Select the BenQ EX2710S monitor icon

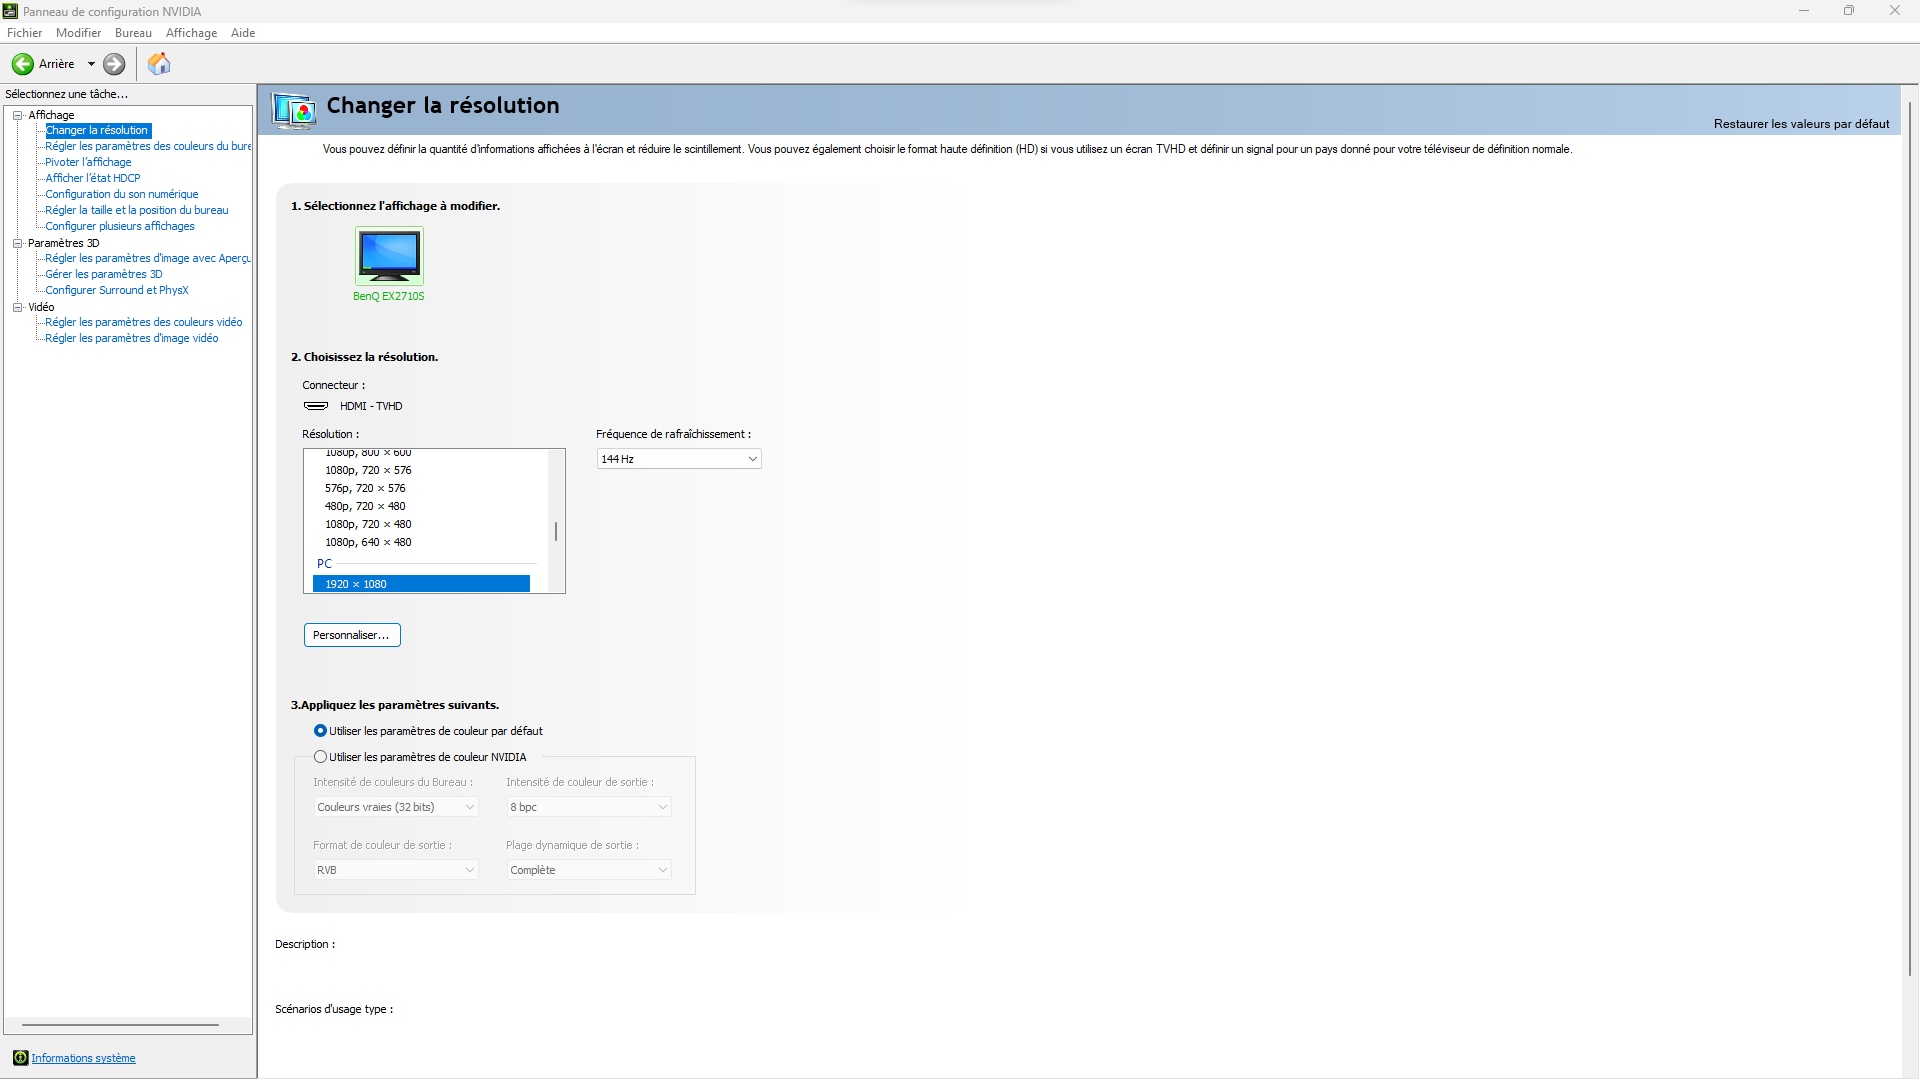[389, 256]
